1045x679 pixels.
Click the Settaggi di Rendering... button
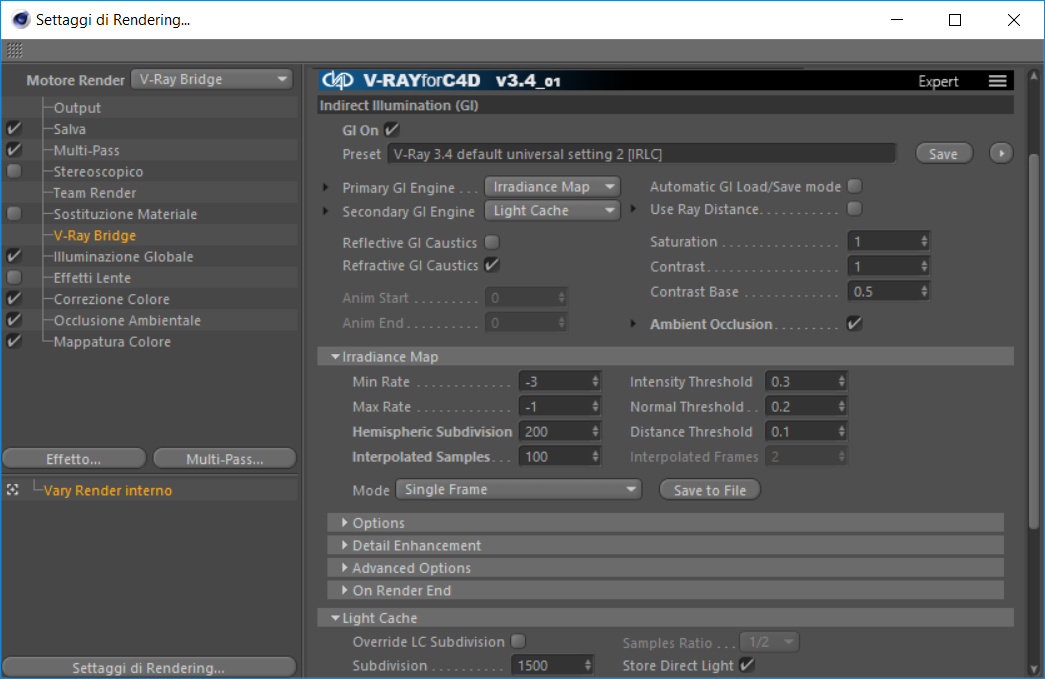(149, 667)
